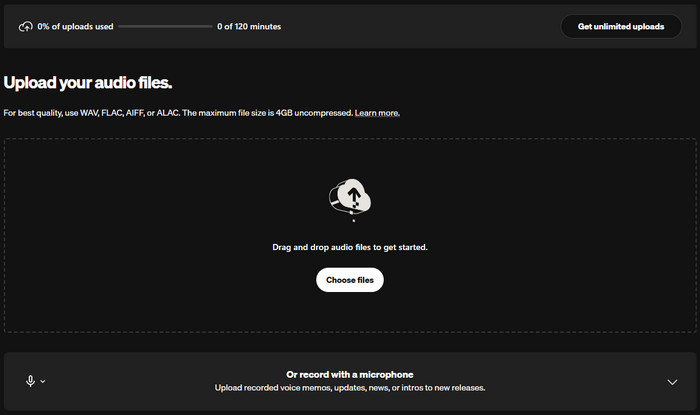700x415 pixels.
Task: Click 'Upload recorded voice memos' description text
Action: (x=350, y=388)
